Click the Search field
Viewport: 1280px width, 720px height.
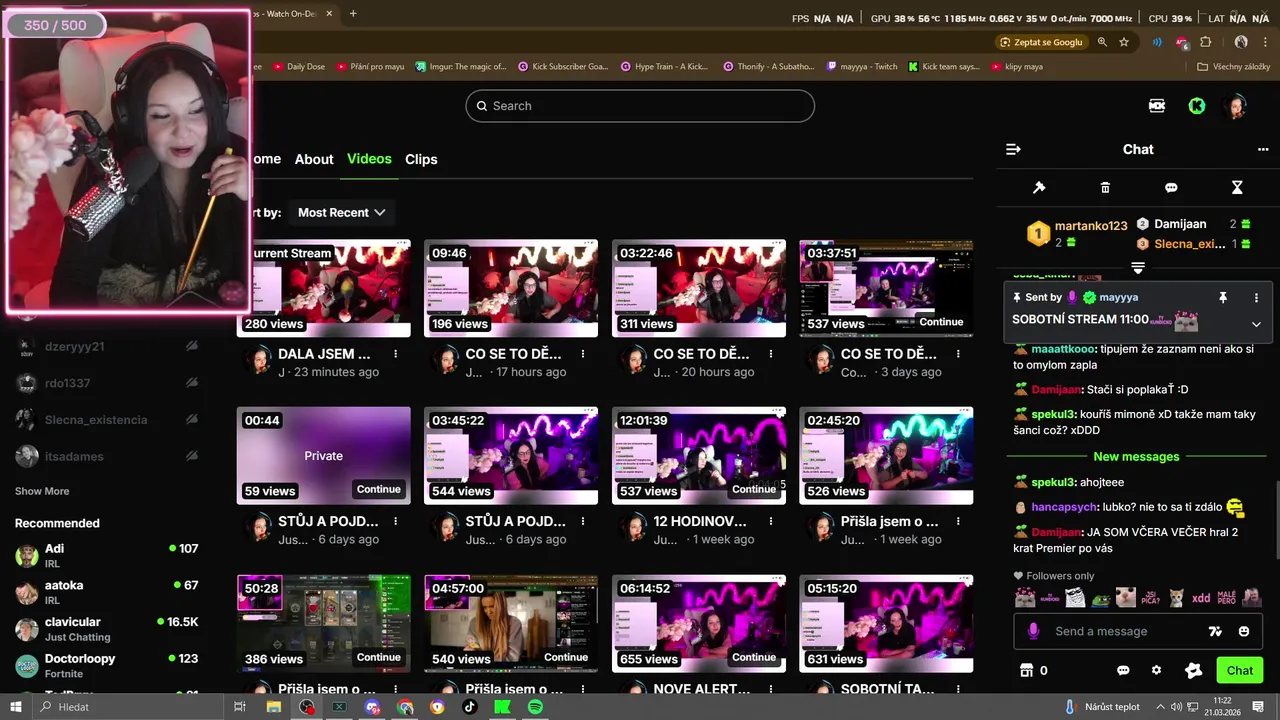tap(640, 106)
